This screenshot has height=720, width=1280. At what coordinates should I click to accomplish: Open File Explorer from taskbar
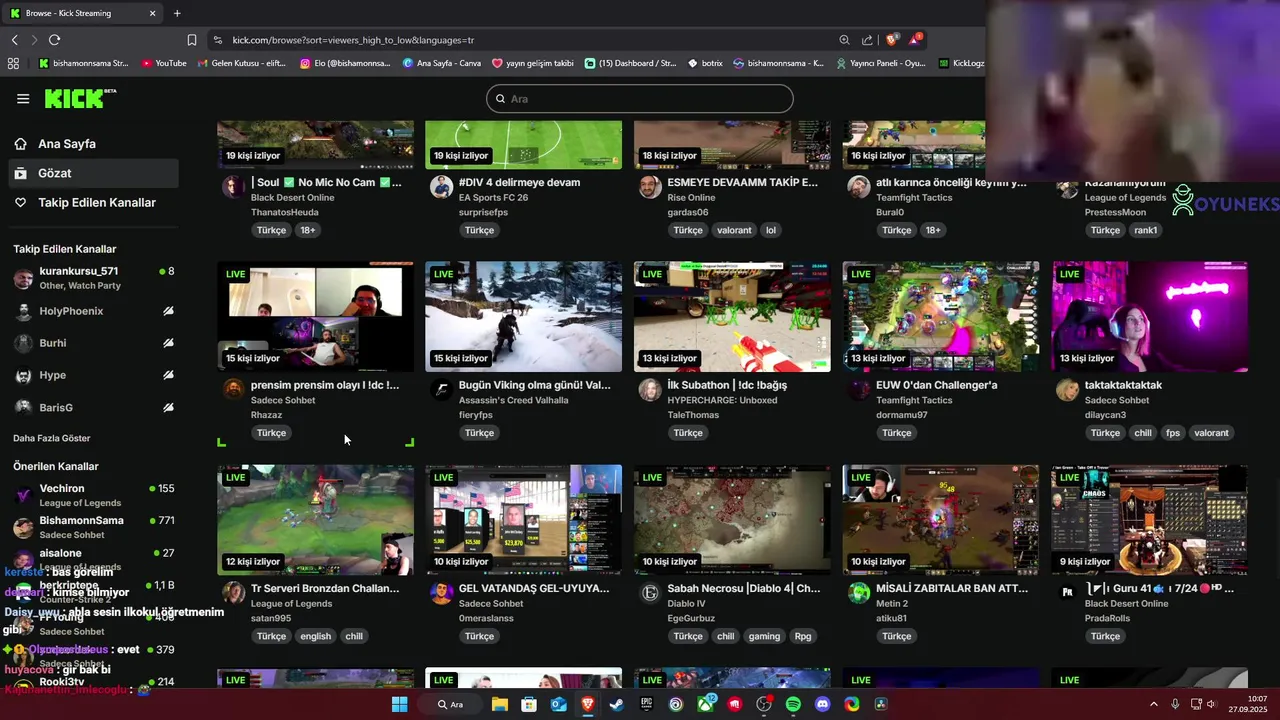tap(499, 704)
